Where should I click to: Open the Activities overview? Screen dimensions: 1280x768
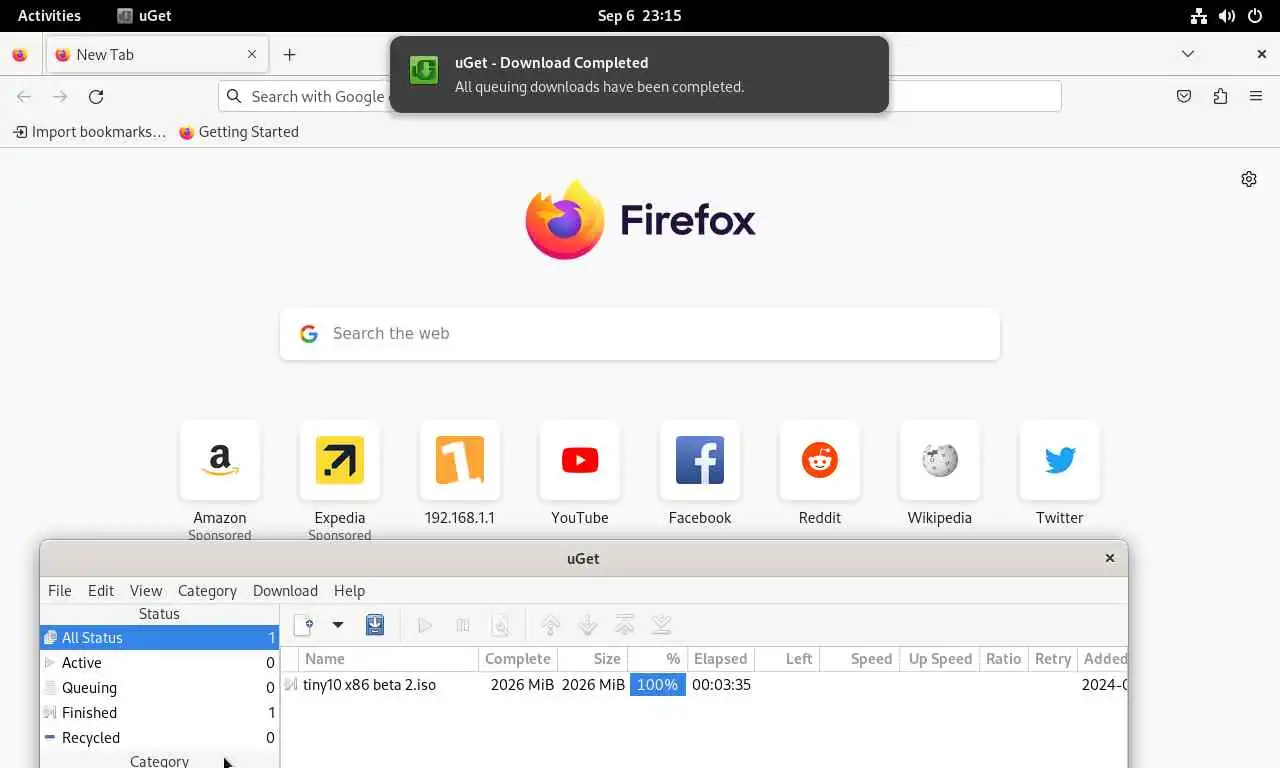tap(49, 15)
